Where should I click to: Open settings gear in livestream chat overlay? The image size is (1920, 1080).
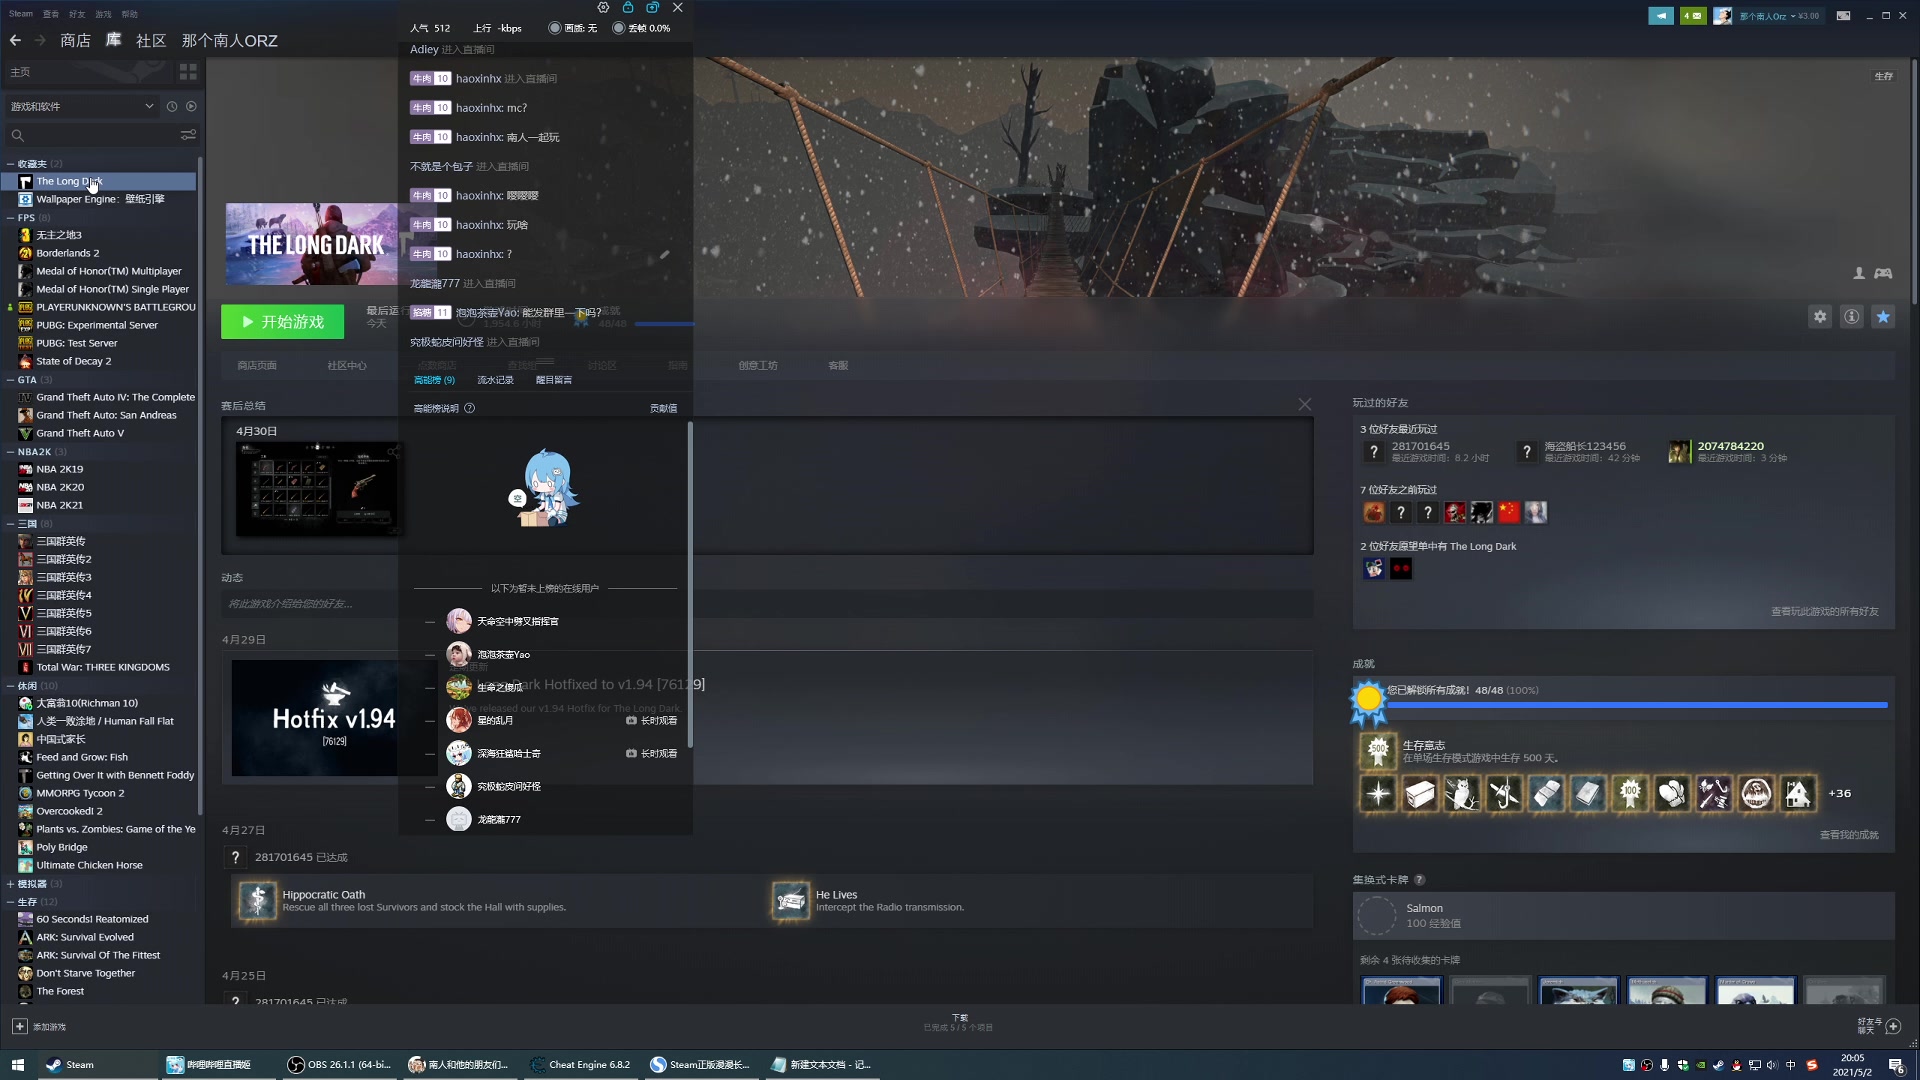click(x=603, y=8)
